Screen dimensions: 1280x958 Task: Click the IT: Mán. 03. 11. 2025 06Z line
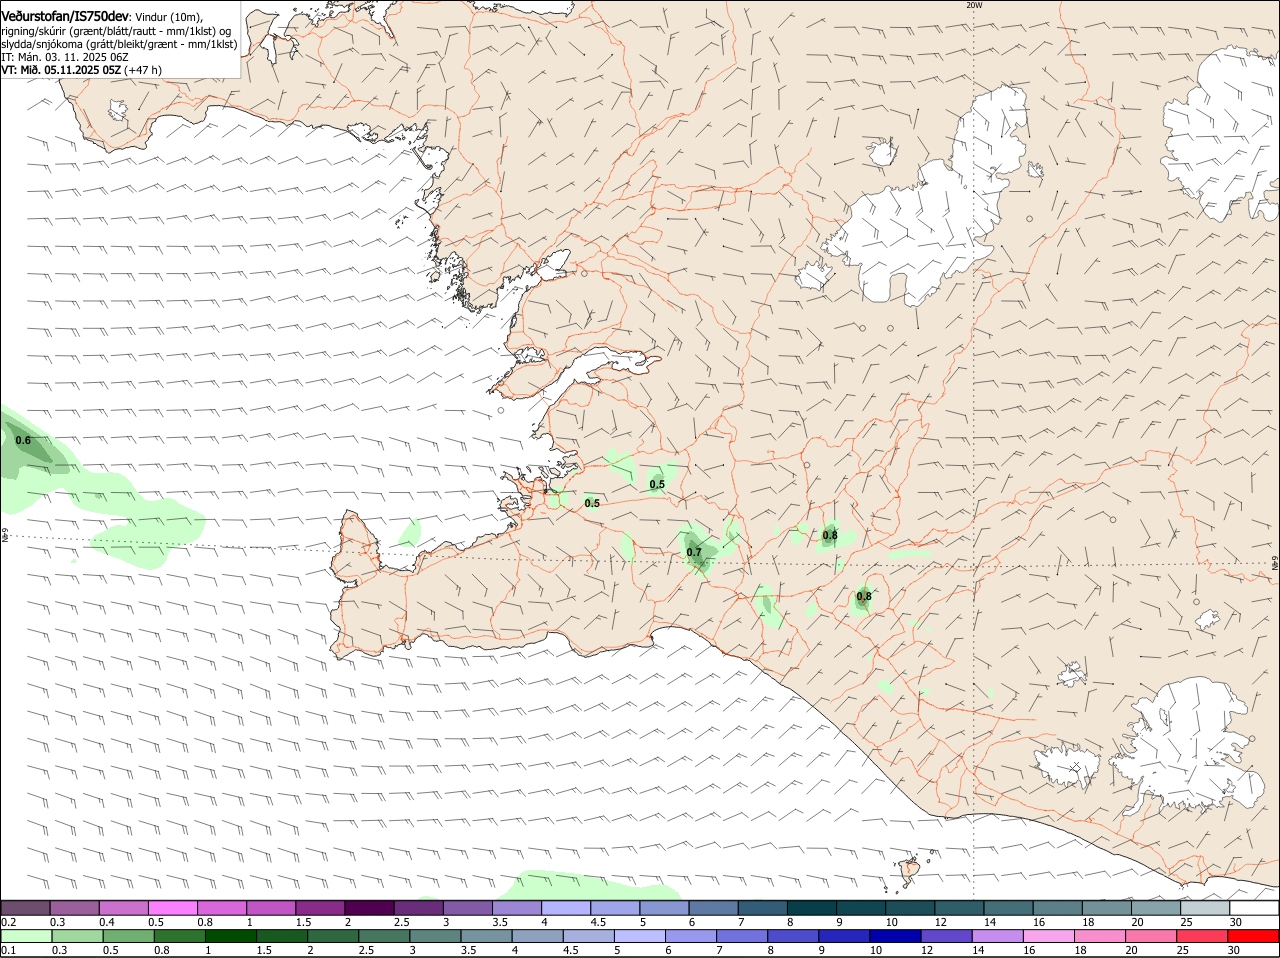[65, 57]
